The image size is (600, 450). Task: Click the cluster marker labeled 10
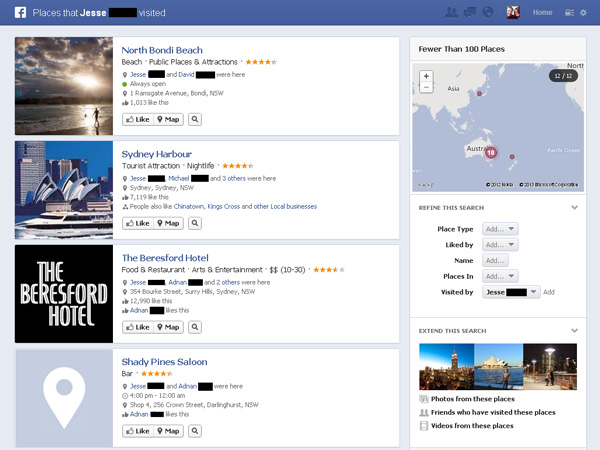click(x=491, y=153)
